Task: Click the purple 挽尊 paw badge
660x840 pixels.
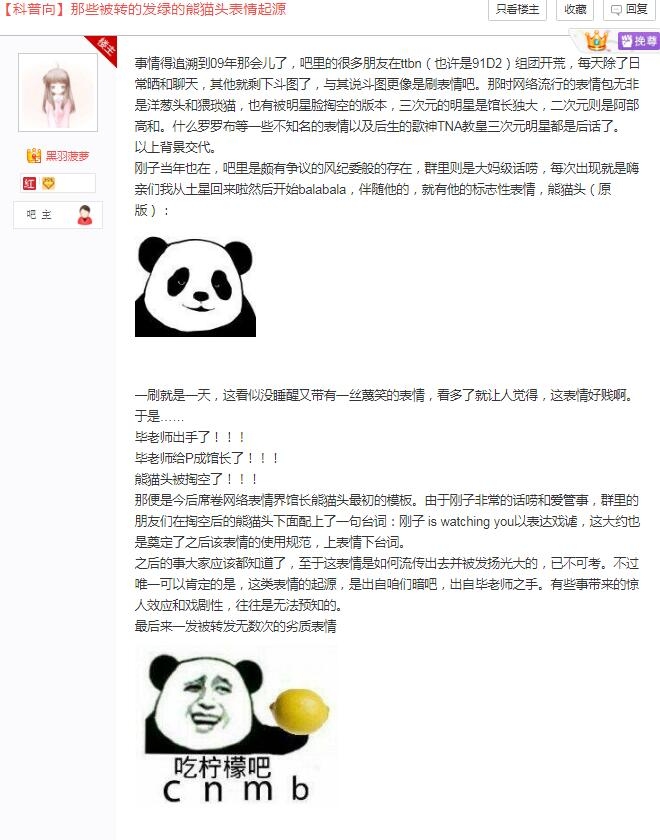Action: point(638,41)
